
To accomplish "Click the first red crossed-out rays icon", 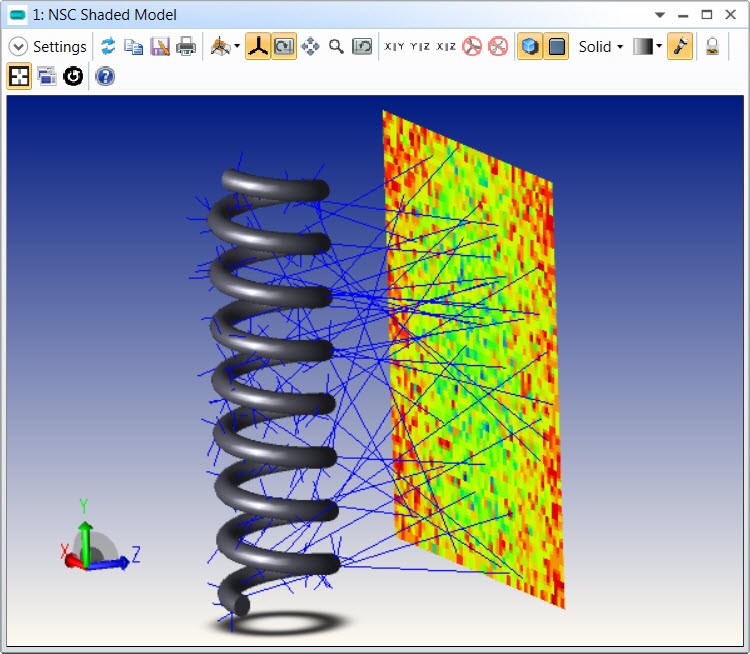I will [x=472, y=46].
